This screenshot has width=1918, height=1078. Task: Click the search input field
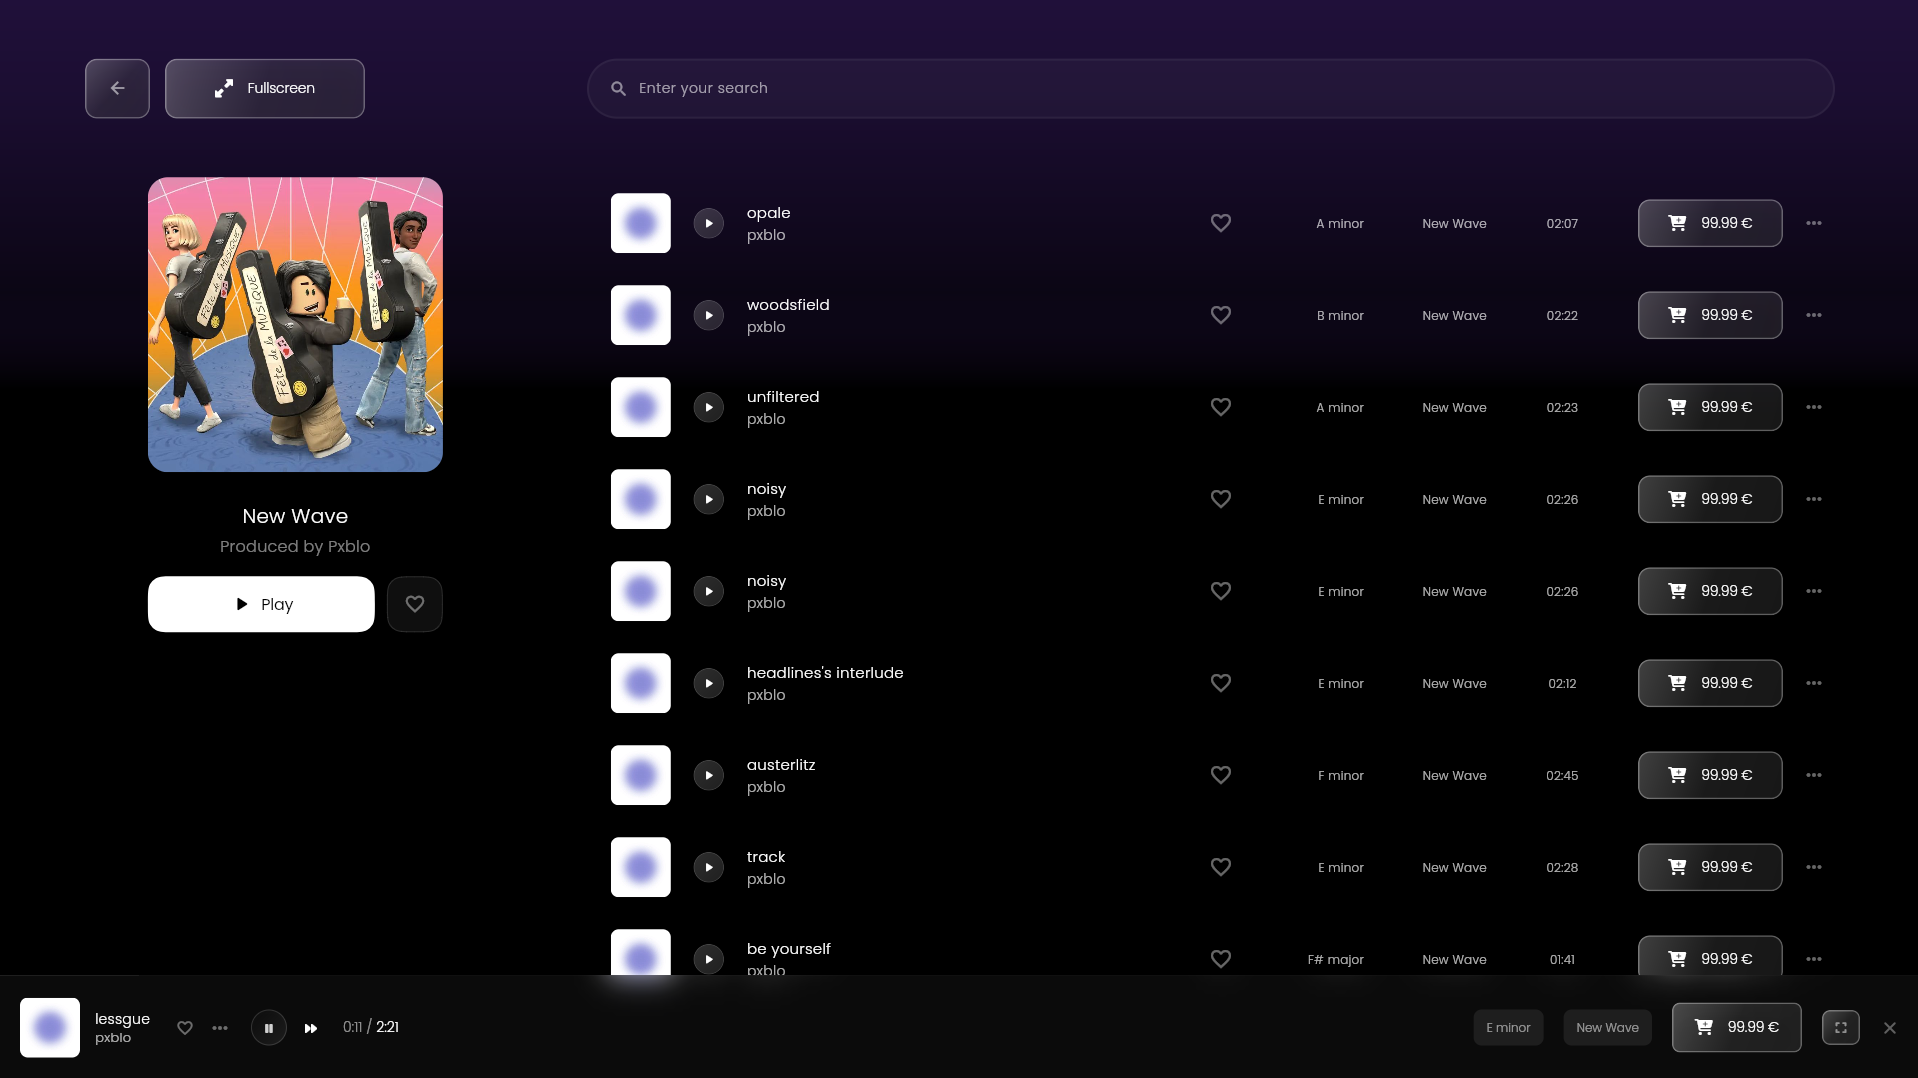point(1210,88)
